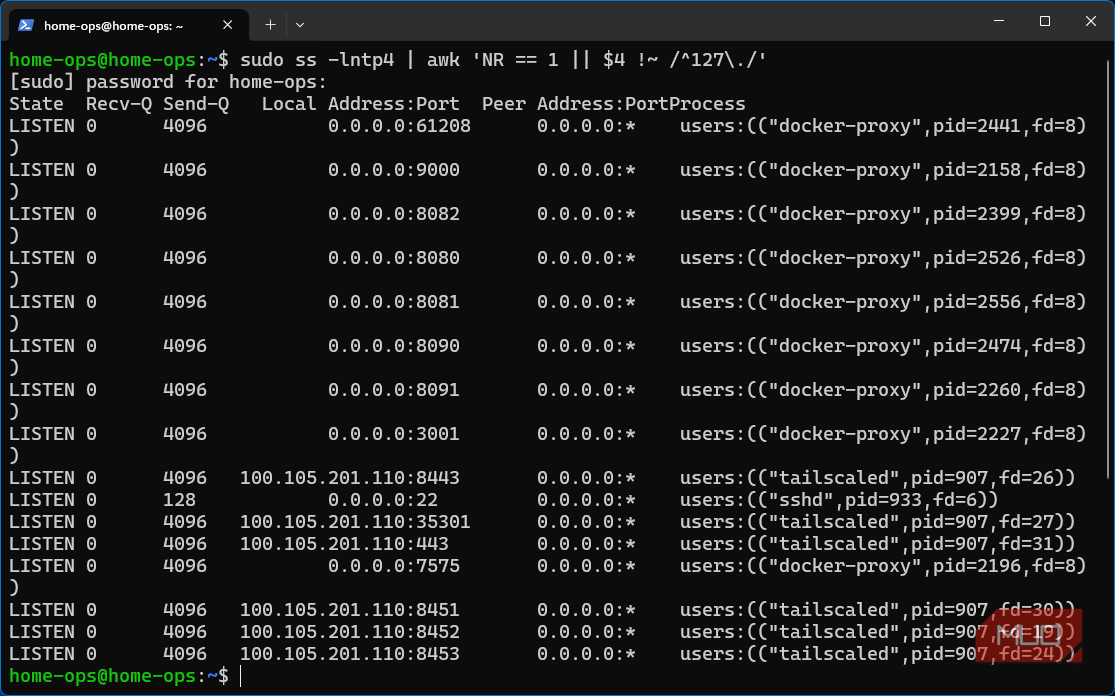Screen dimensions: 1115x696
Task: Click the sudo ss -lntp4 command text
Action: coord(316,60)
